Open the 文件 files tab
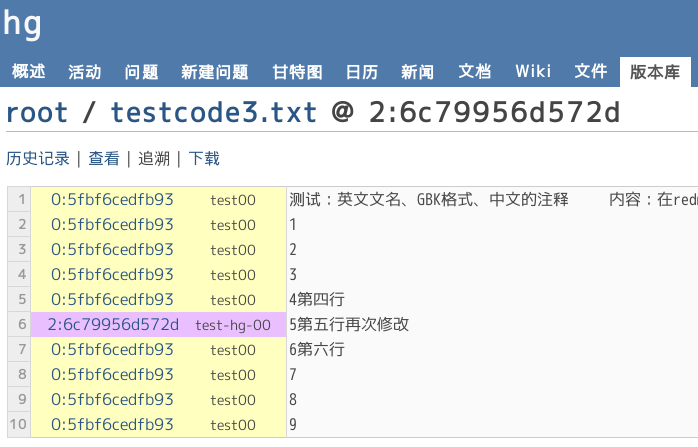 point(590,71)
